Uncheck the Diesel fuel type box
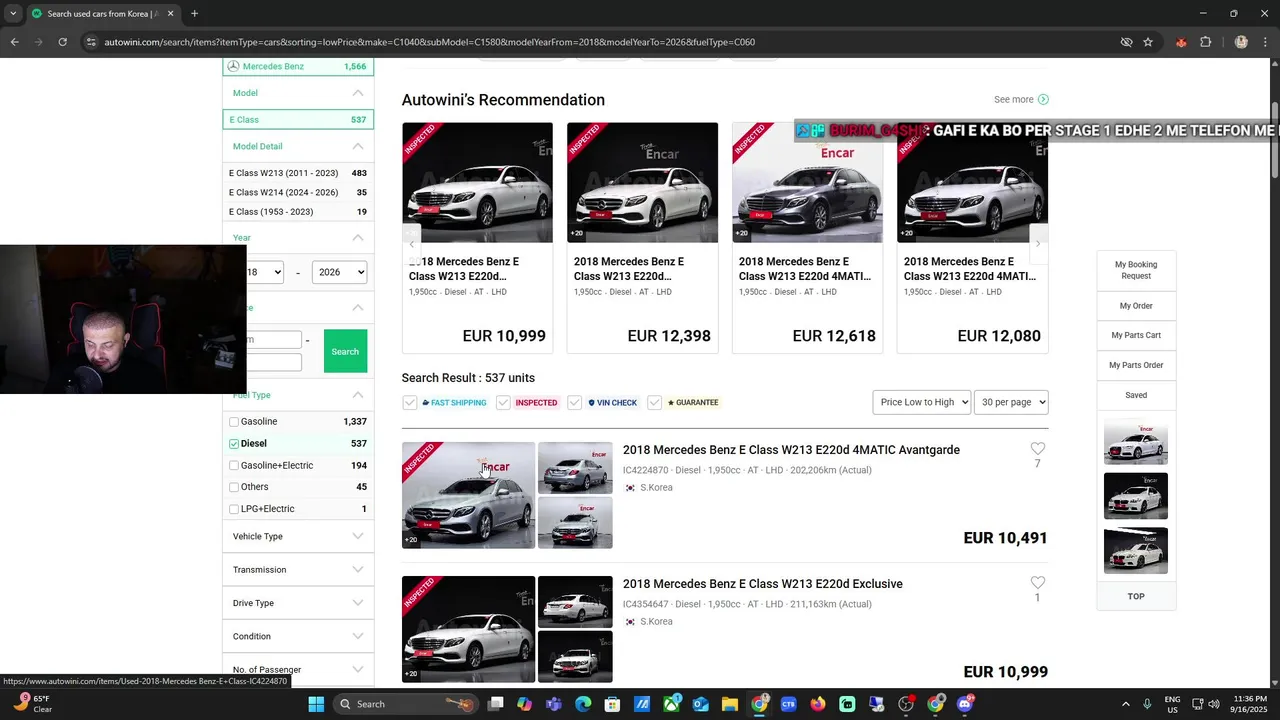The height and width of the screenshot is (720, 1280). 234,444
